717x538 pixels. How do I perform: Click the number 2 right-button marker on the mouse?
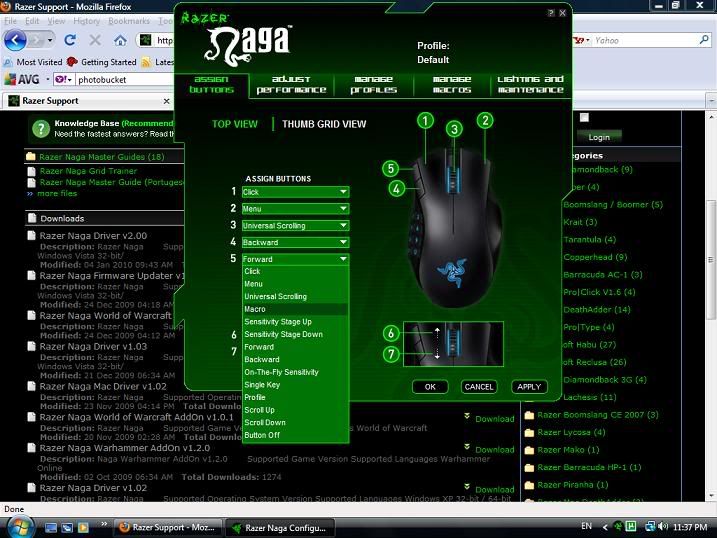pos(485,120)
